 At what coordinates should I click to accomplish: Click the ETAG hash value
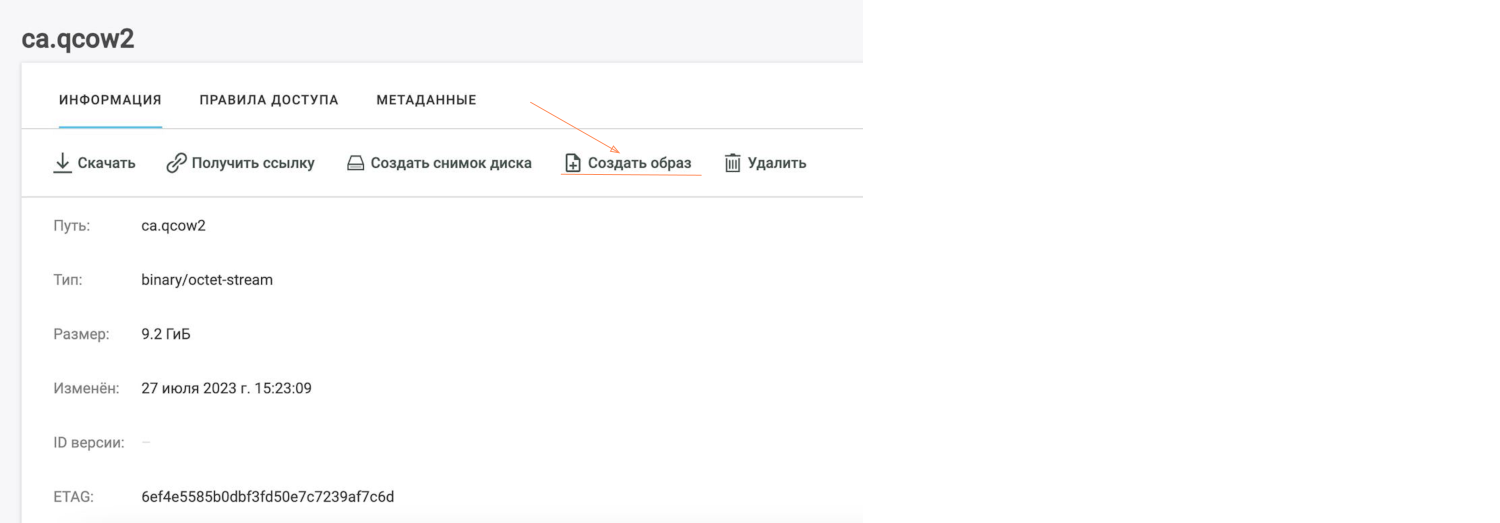pos(267,496)
